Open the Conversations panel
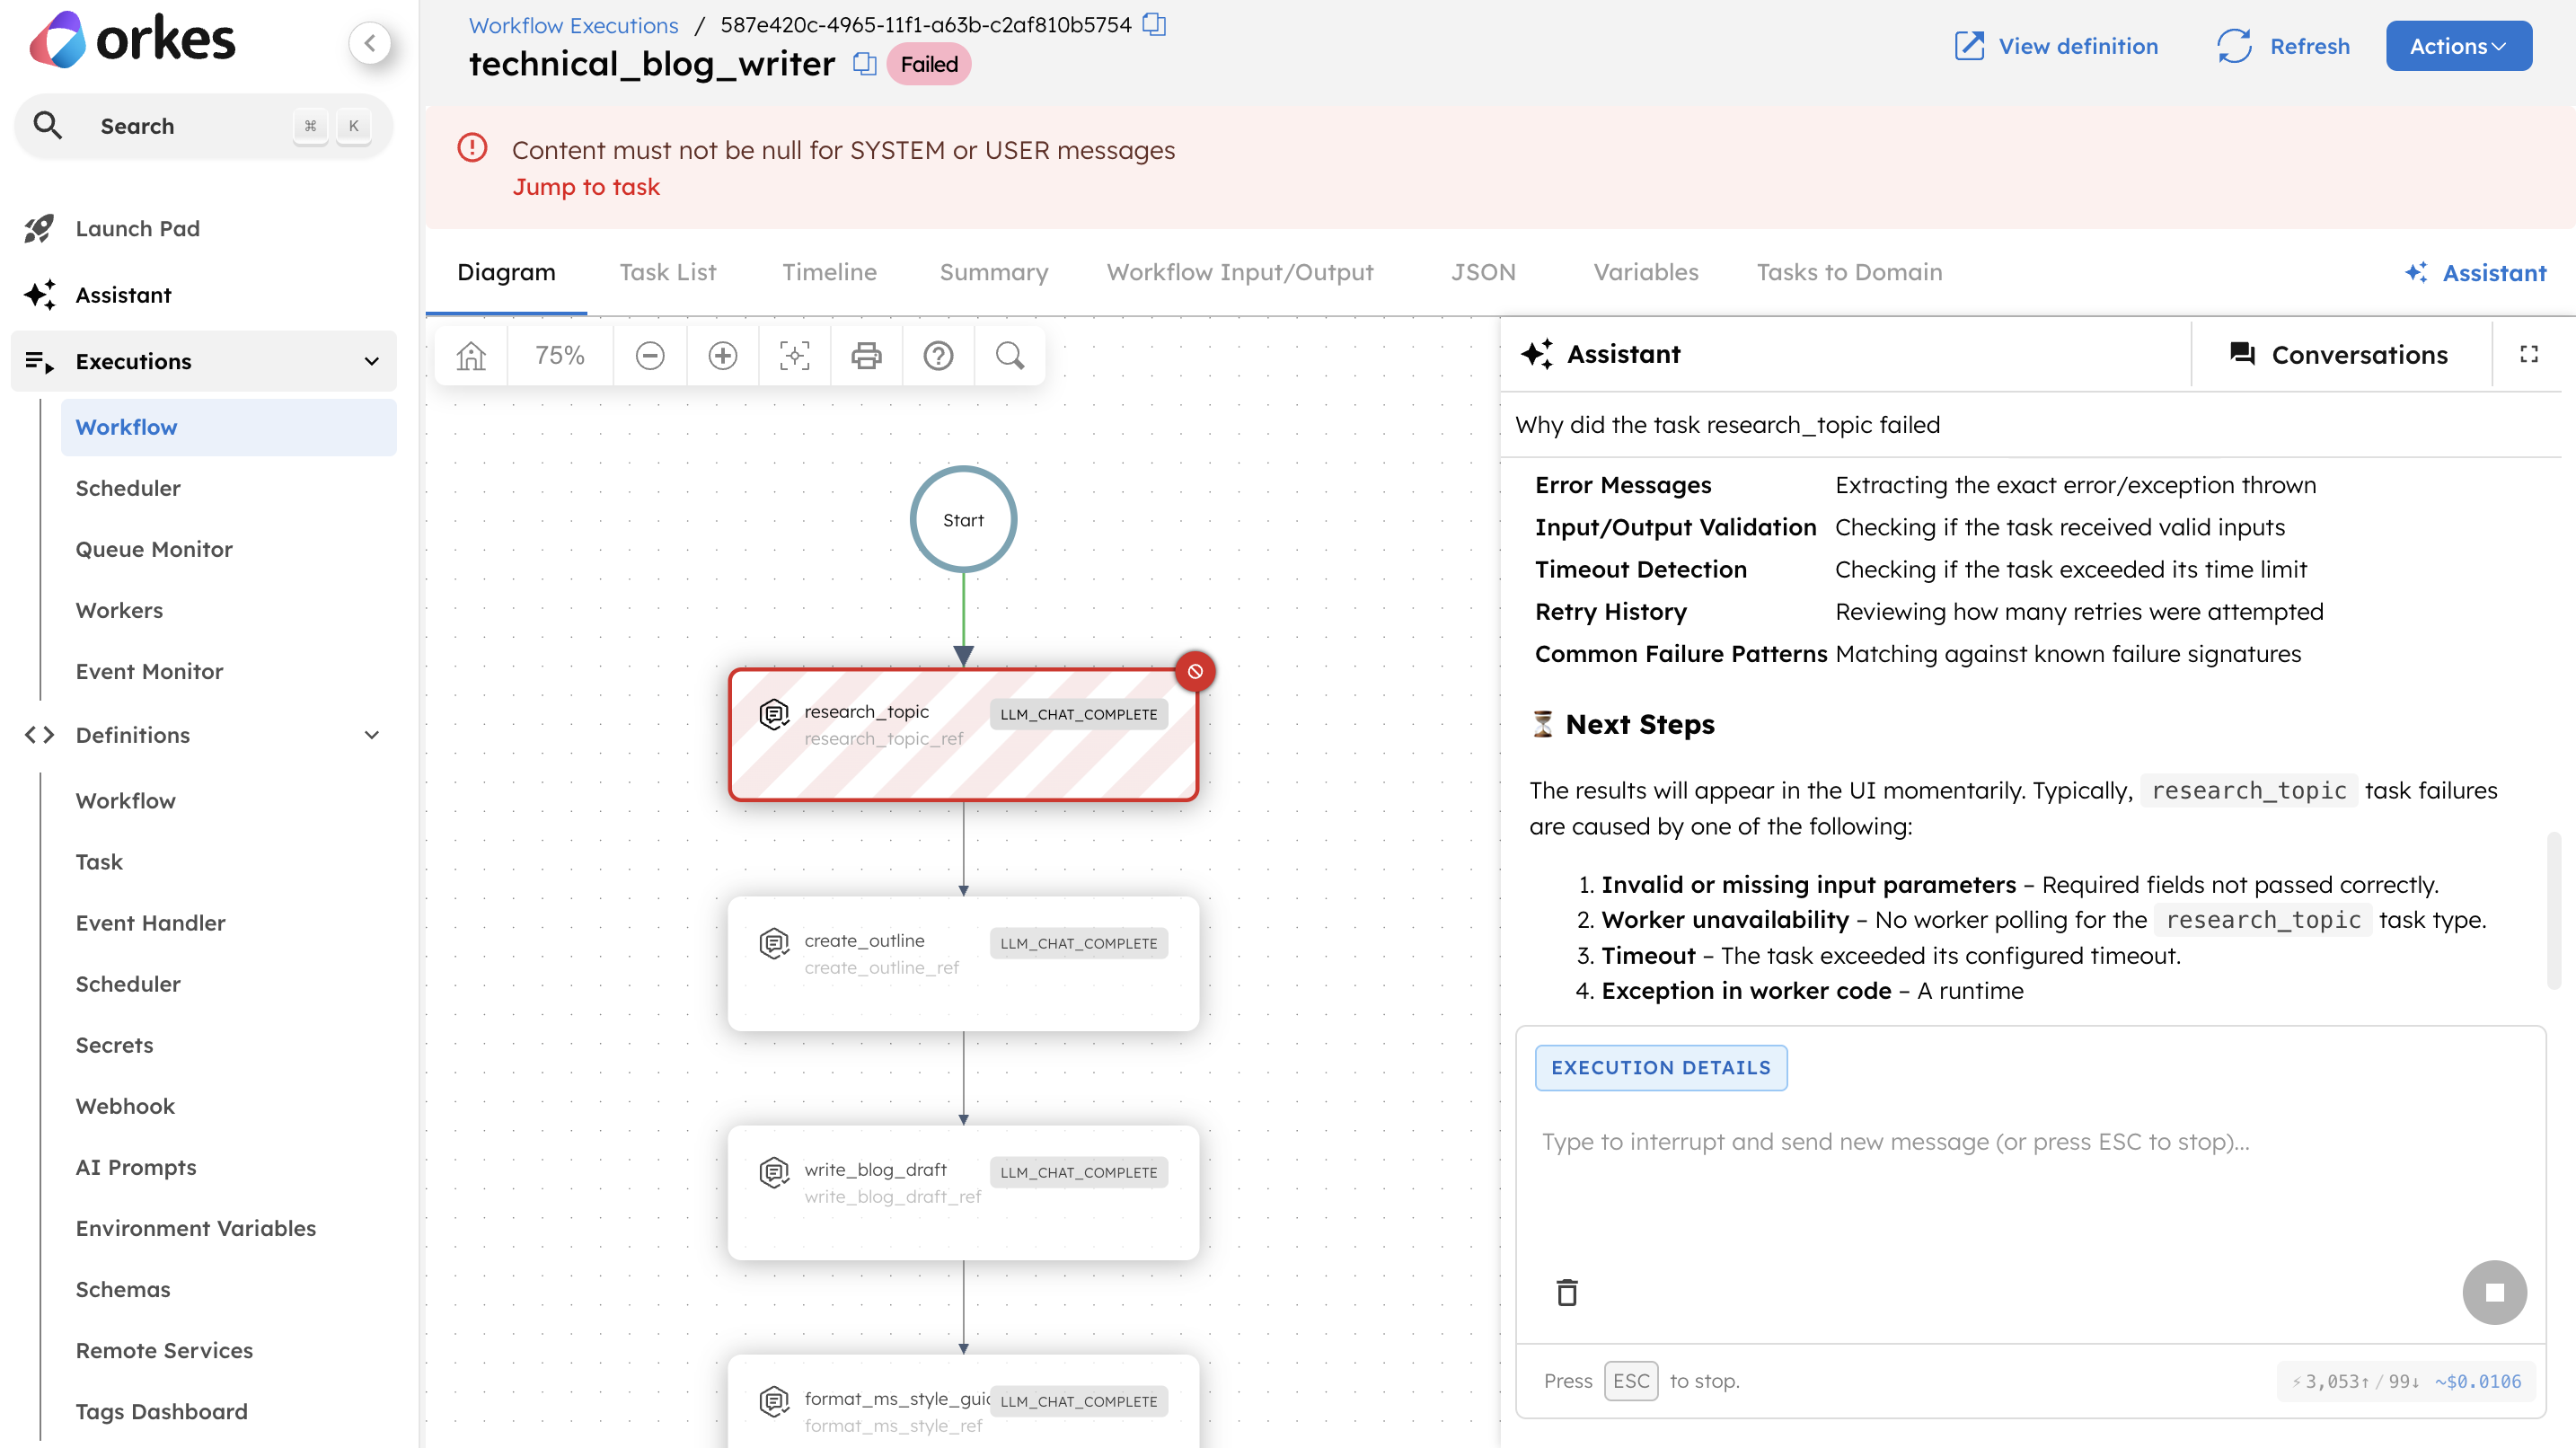This screenshot has height=1448, width=2576. tap(2339, 354)
